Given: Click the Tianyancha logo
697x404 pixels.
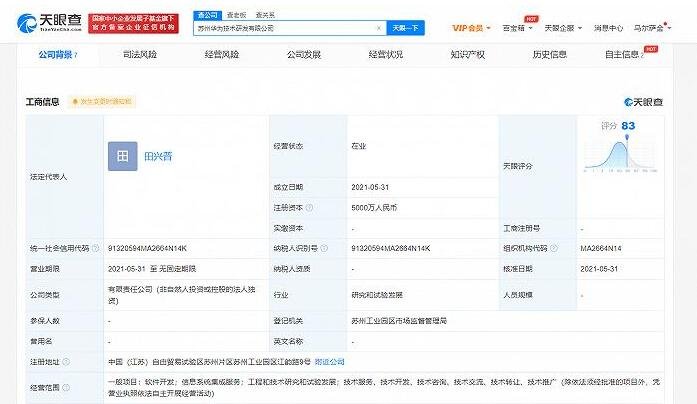Looking at the screenshot, I should [x=49, y=22].
